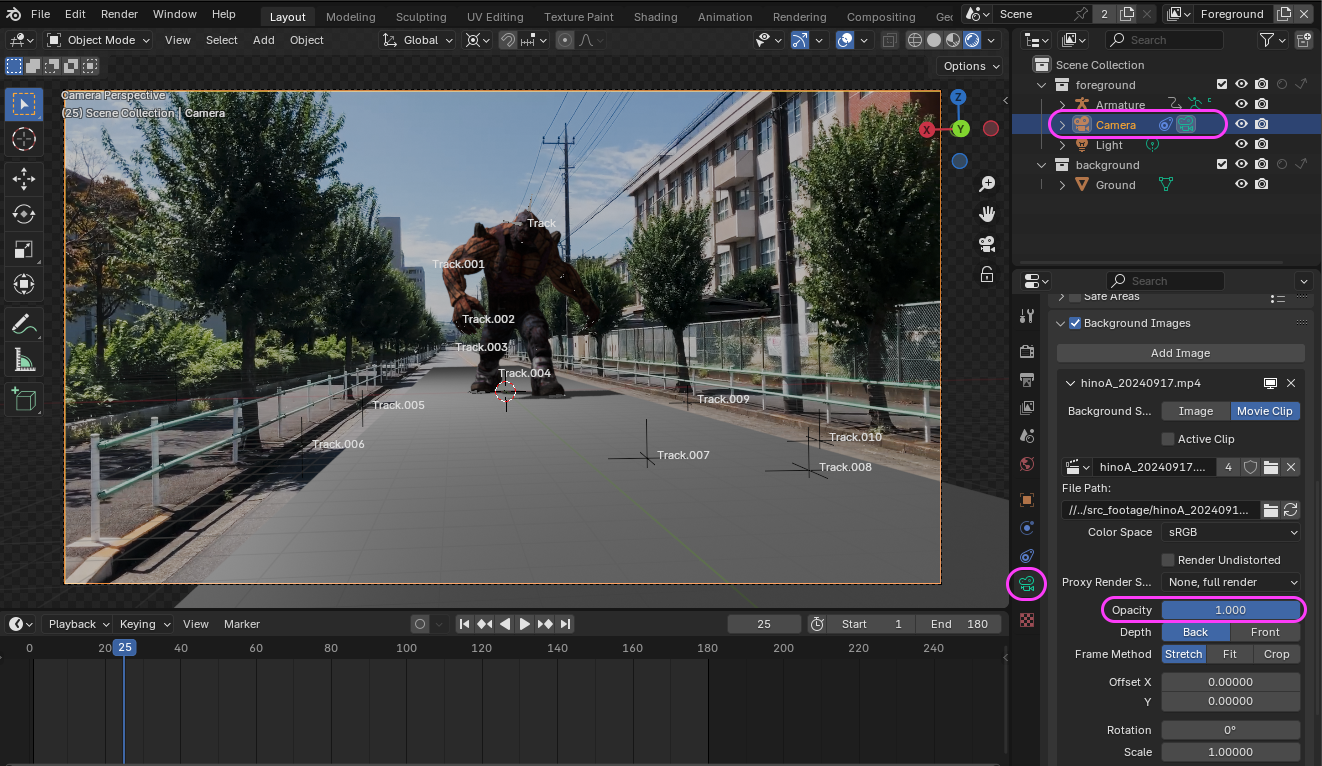Image resolution: width=1322 pixels, height=766 pixels.
Task: Uncheck the Background Images checkbox
Action: point(1075,323)
